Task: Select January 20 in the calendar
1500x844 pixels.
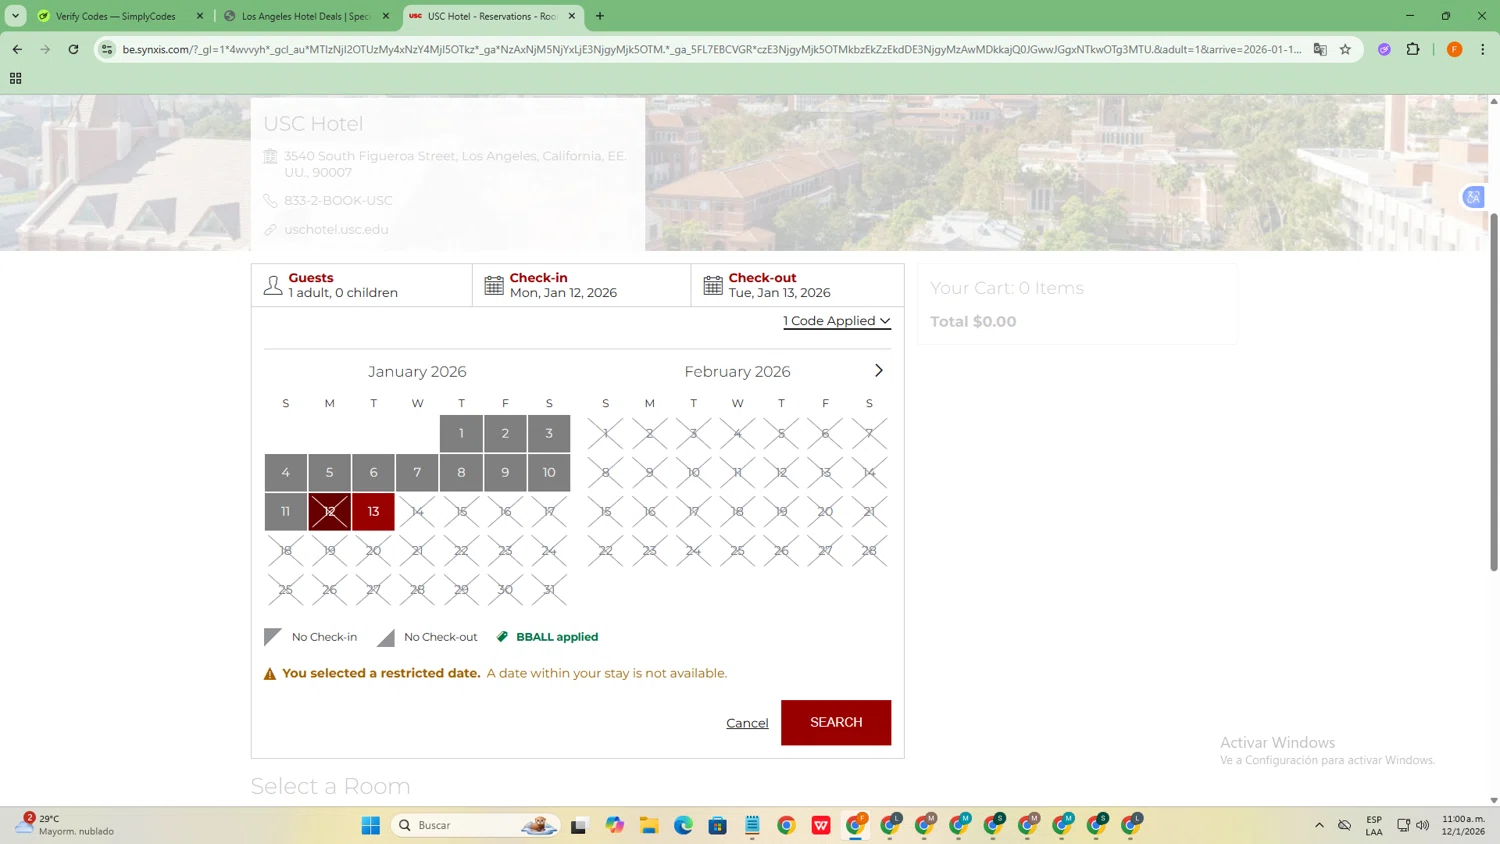Action: coord(373,550)
